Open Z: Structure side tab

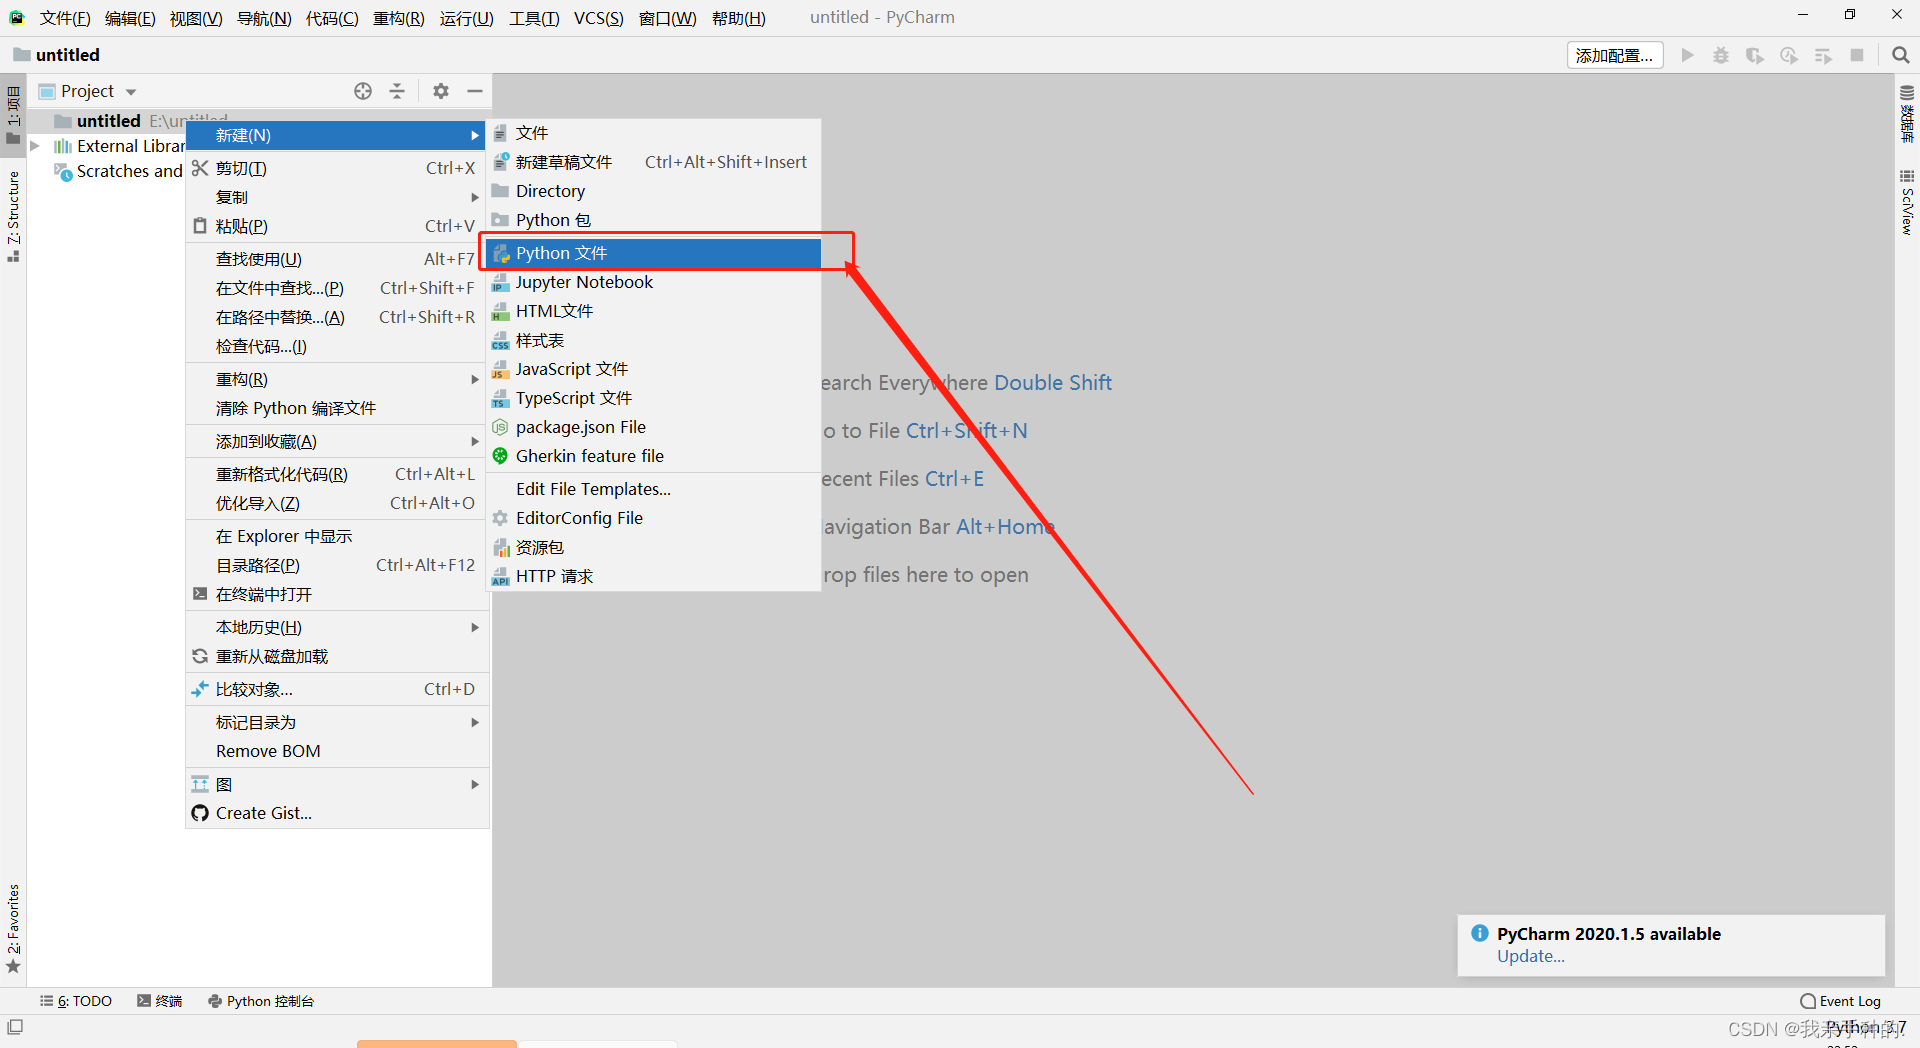click(x=13, y=217)
